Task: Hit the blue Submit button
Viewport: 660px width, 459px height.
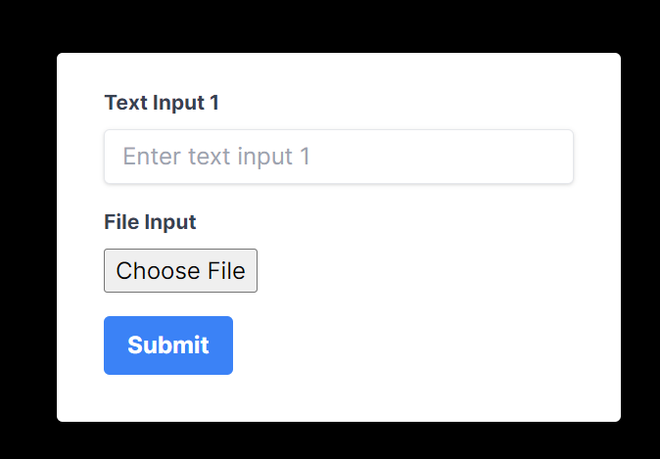Action: click(x=168, y=345)
